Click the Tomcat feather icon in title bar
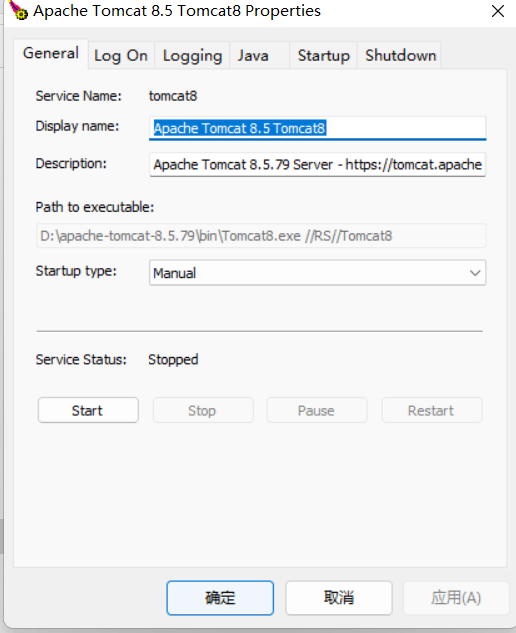 18,10
